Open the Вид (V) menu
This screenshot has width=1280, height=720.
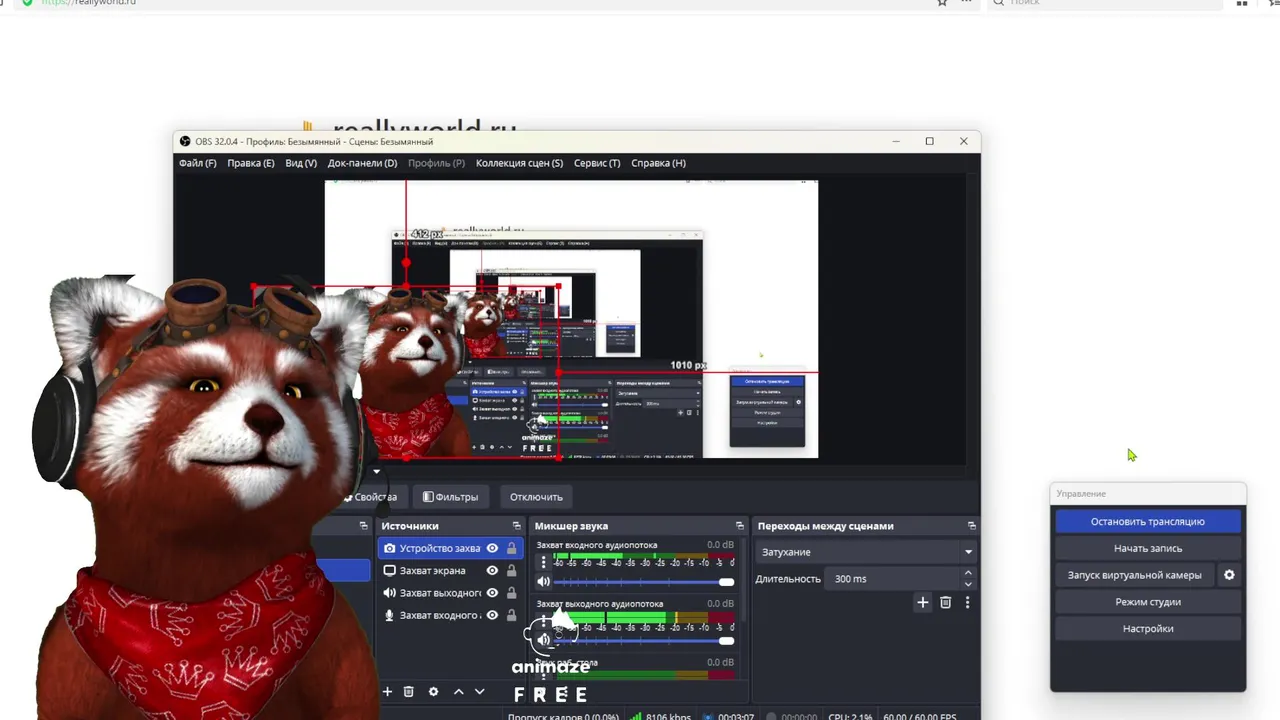pos(301,163)
